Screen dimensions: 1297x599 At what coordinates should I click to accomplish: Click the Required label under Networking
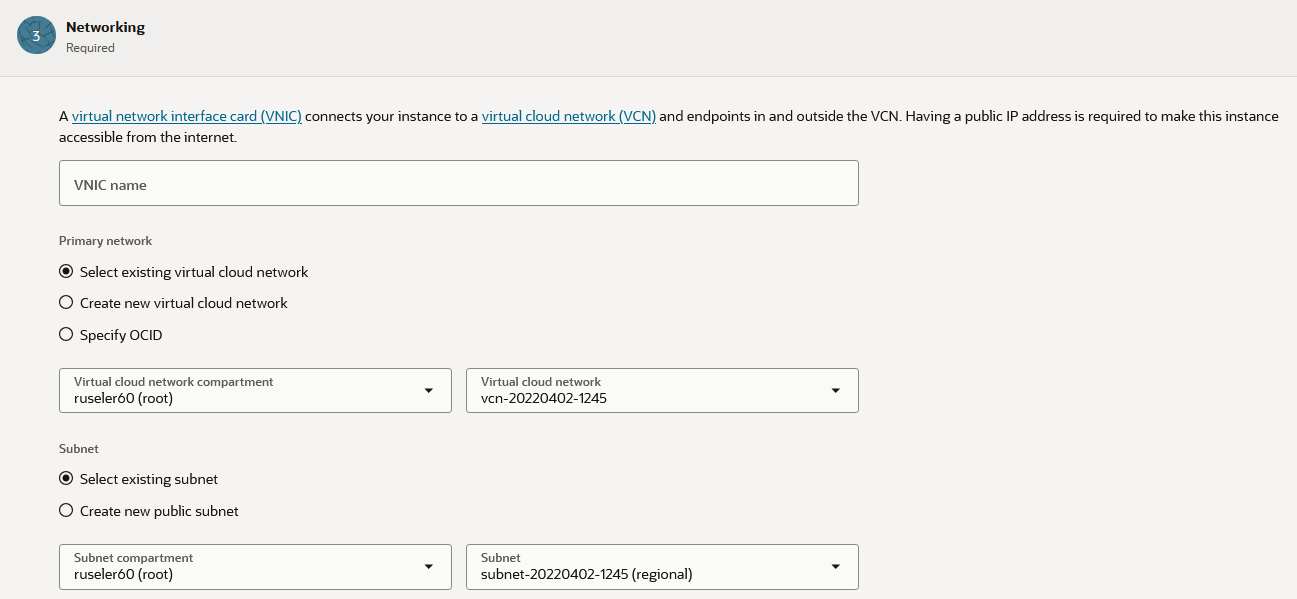point(90,48)
